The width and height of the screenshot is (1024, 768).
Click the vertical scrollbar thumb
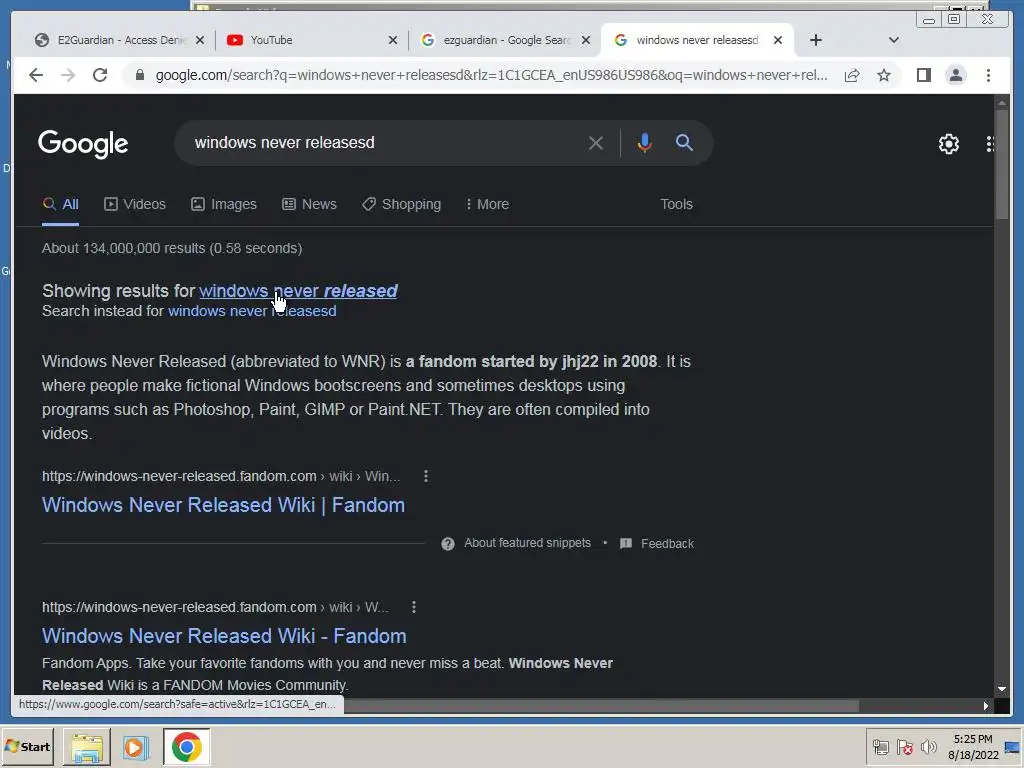pyautogui.click(x=1002, y=165)
